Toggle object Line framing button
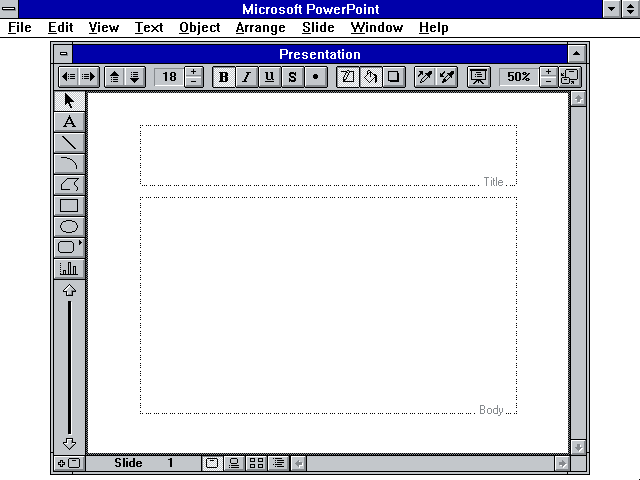The width and height of the screenshot is (640, 480). tap(347, 77)
